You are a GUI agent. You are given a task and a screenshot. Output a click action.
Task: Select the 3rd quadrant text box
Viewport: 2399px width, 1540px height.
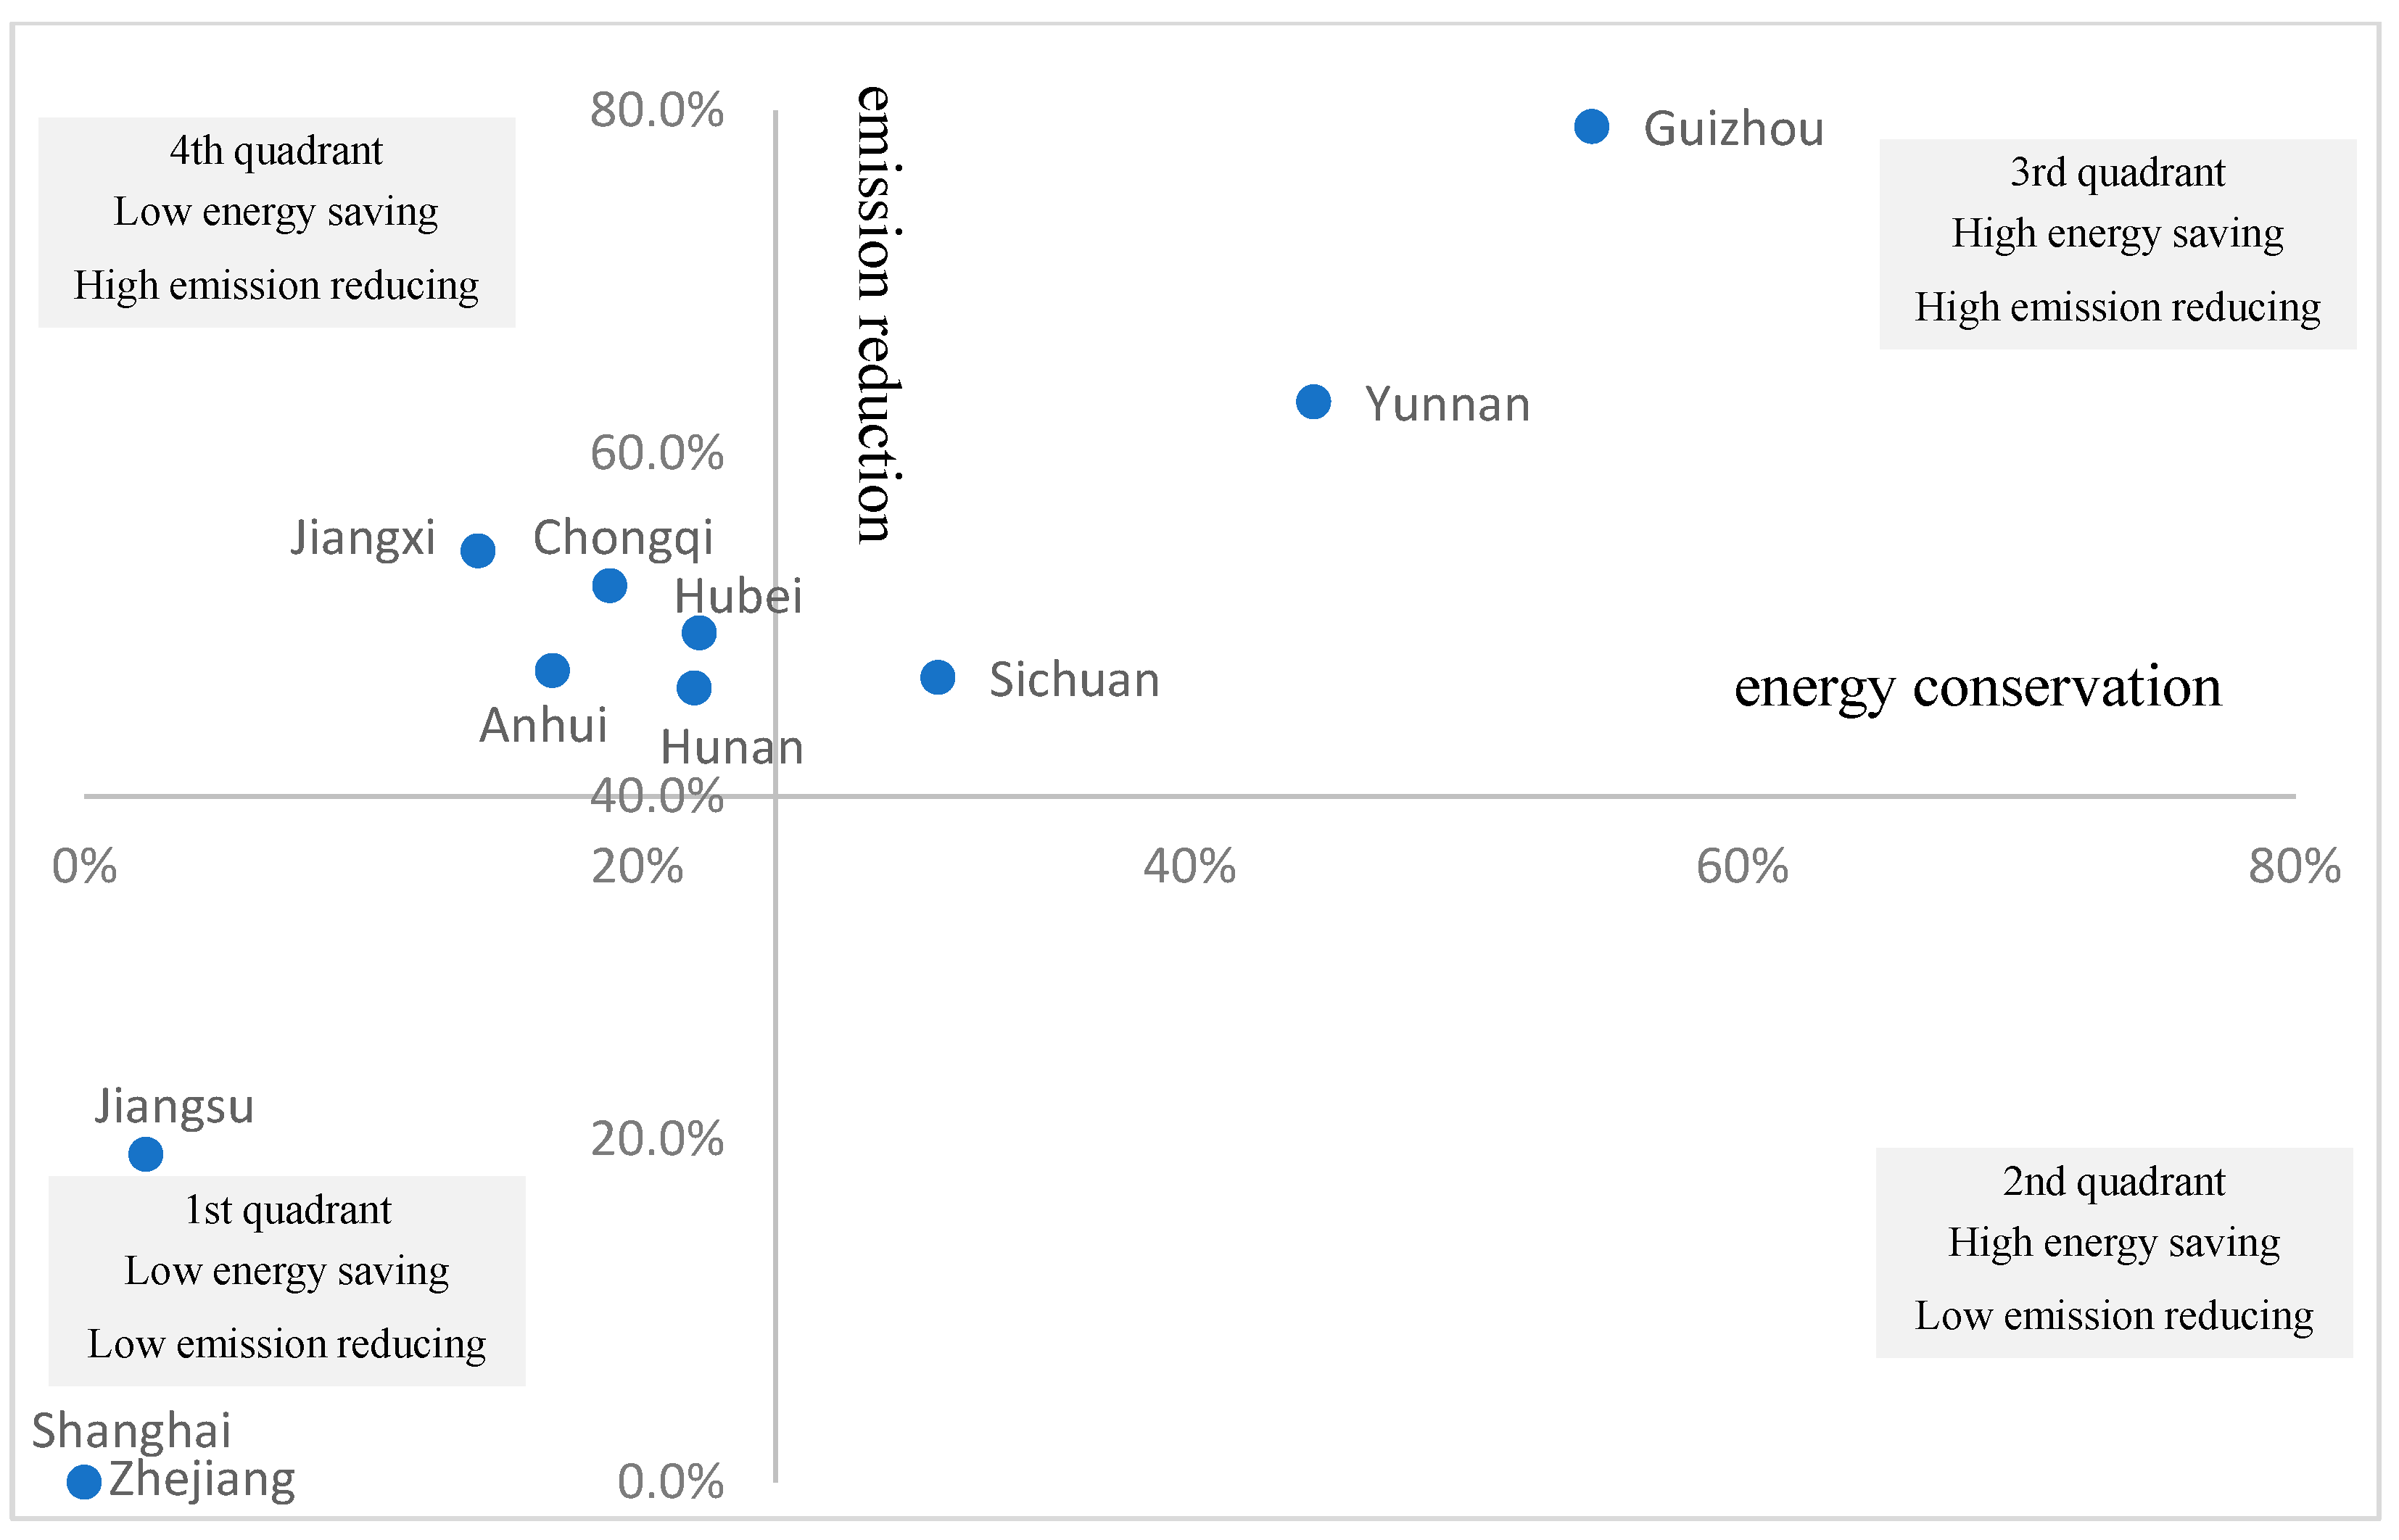point(2117,243)
